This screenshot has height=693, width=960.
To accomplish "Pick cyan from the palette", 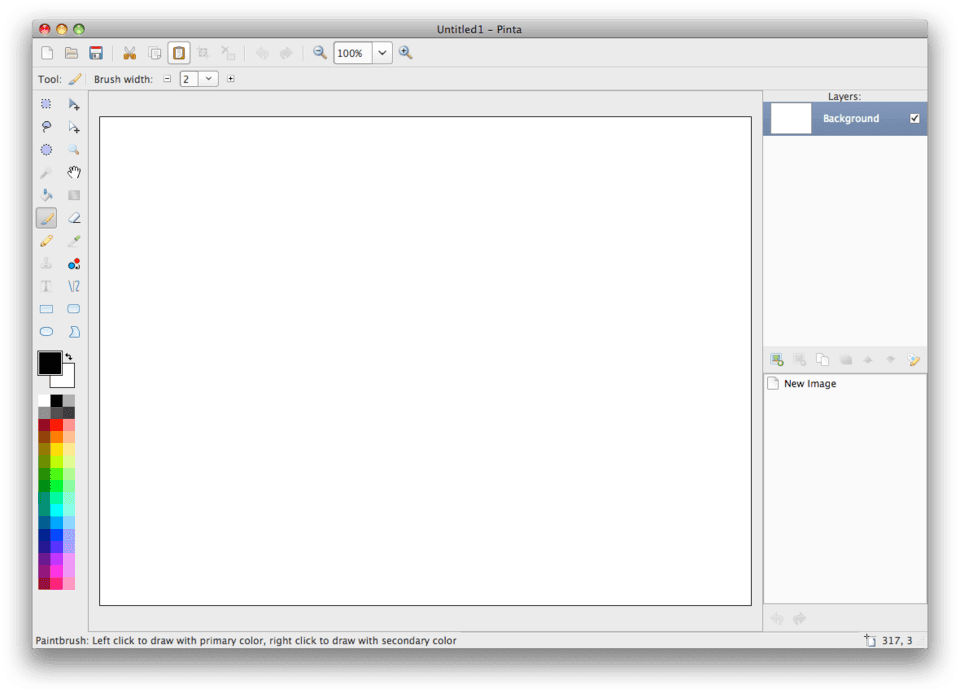I will click(x=56, y=510).
